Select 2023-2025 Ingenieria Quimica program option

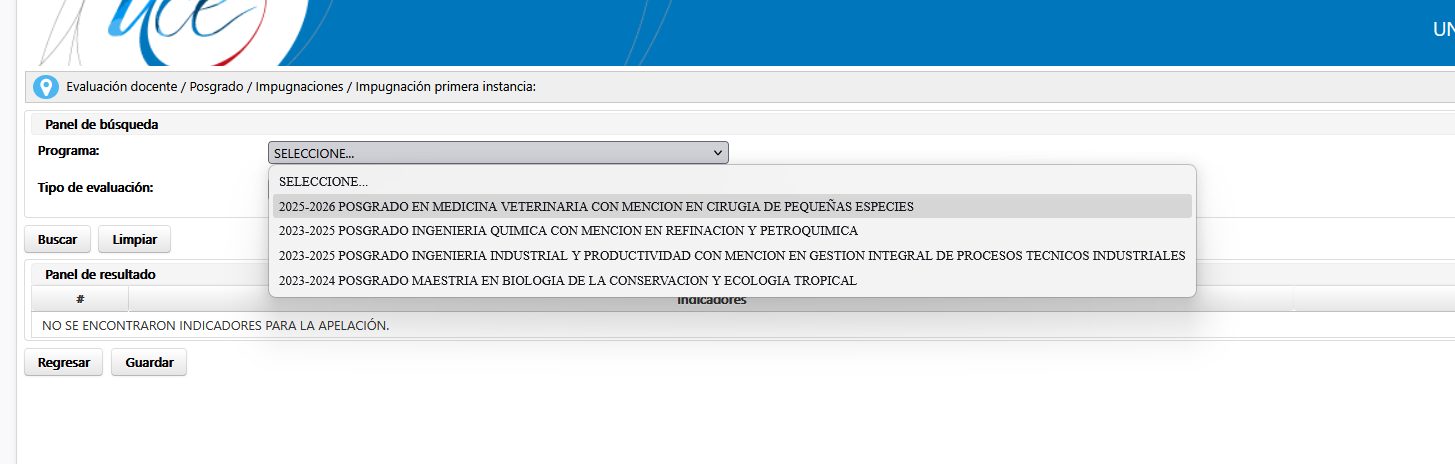tap(567, 231)
